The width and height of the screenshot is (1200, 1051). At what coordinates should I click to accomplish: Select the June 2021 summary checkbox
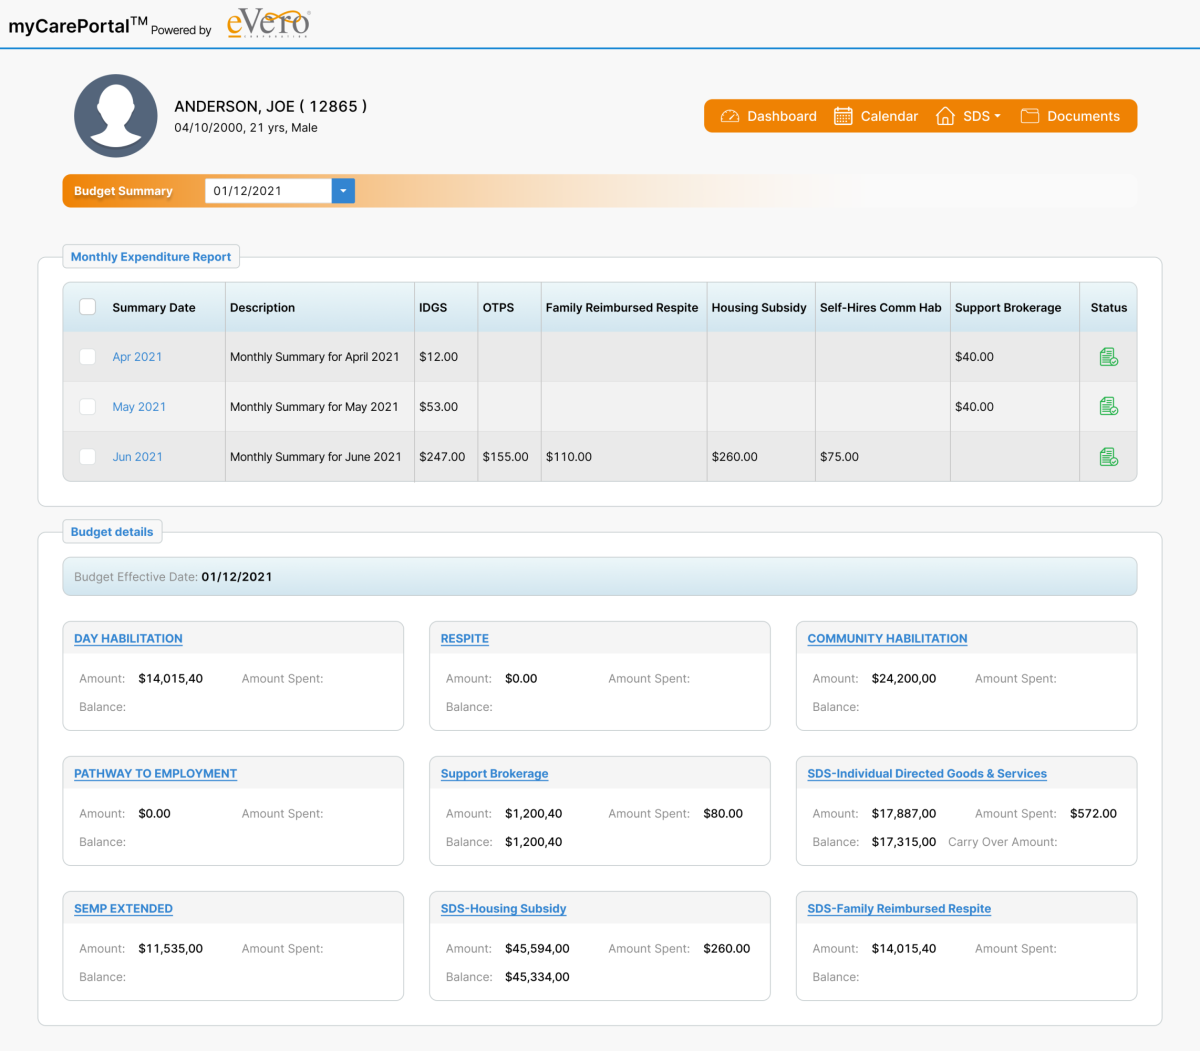pyautogui.click(x=87, y=456)
